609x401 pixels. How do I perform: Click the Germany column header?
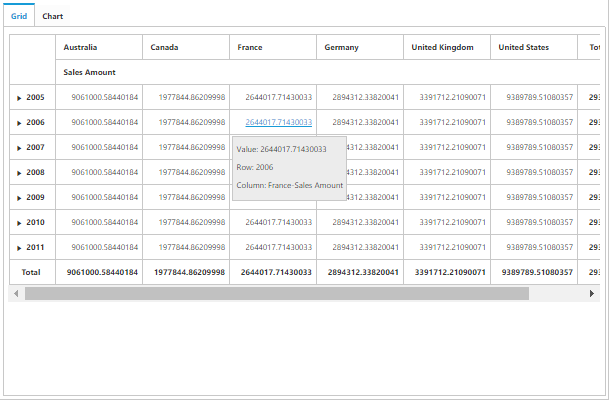(342, 48)
